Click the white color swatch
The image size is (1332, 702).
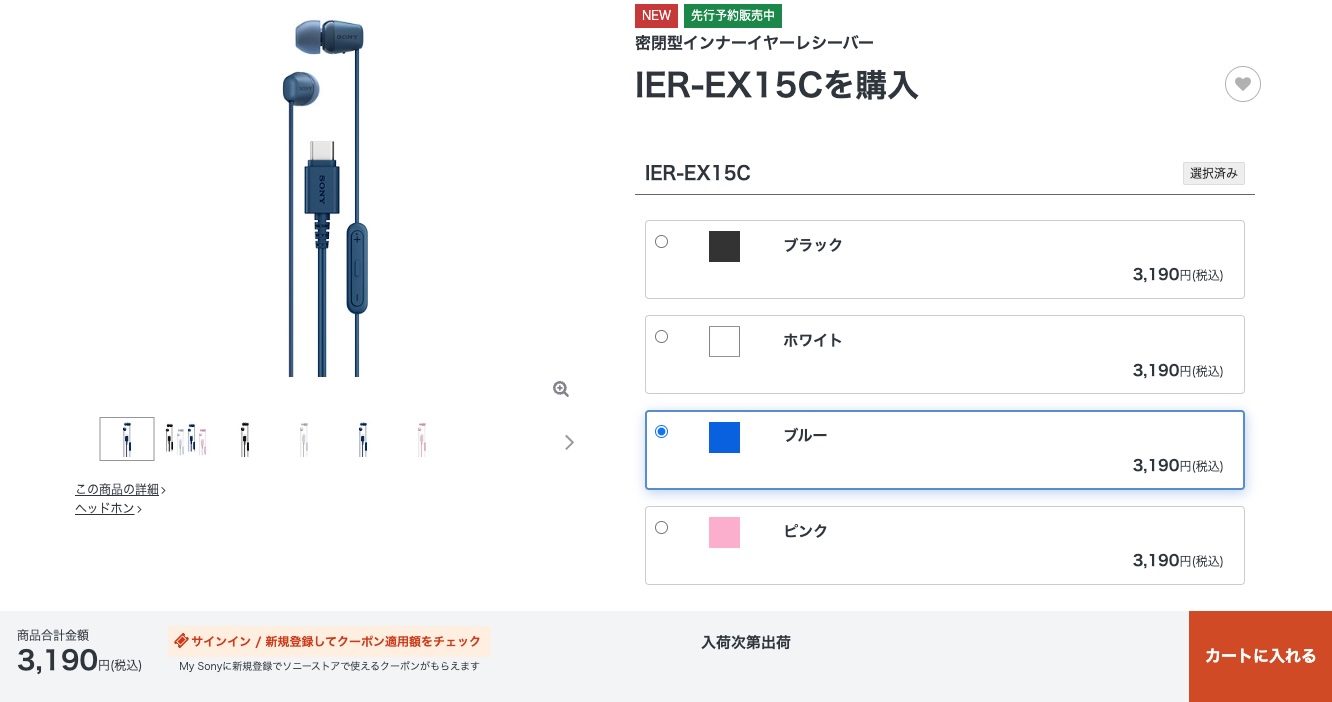coord(724,341)
